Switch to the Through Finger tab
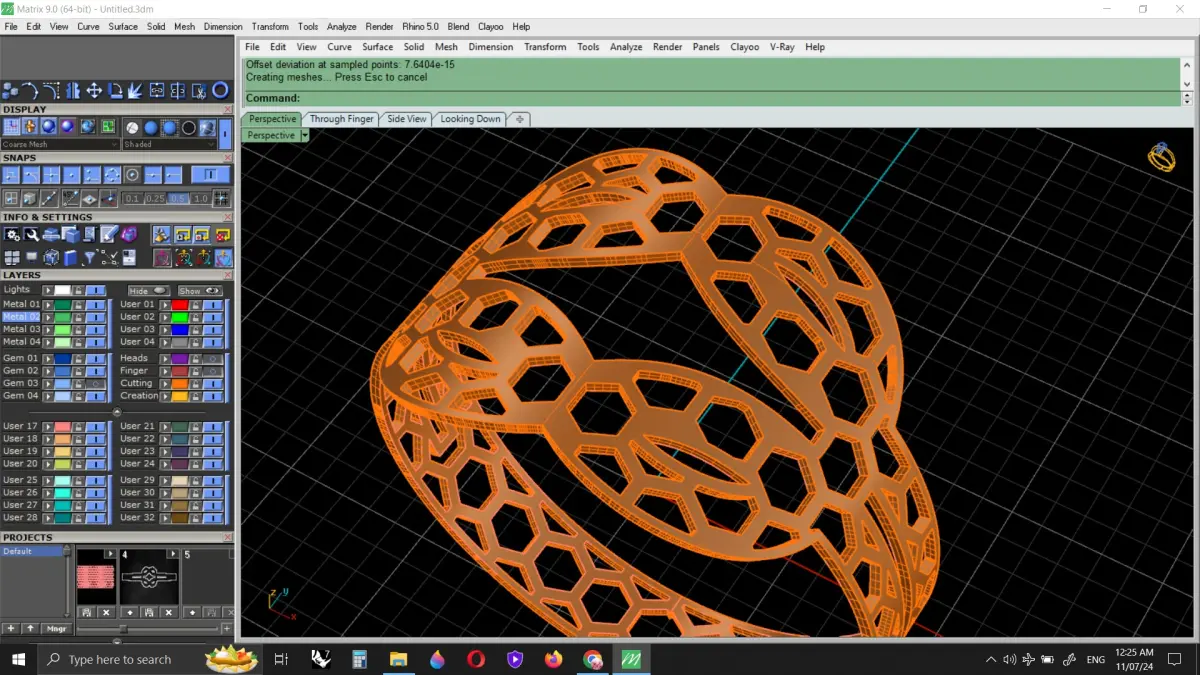The image size is (1200, 675). click(341, 119)
